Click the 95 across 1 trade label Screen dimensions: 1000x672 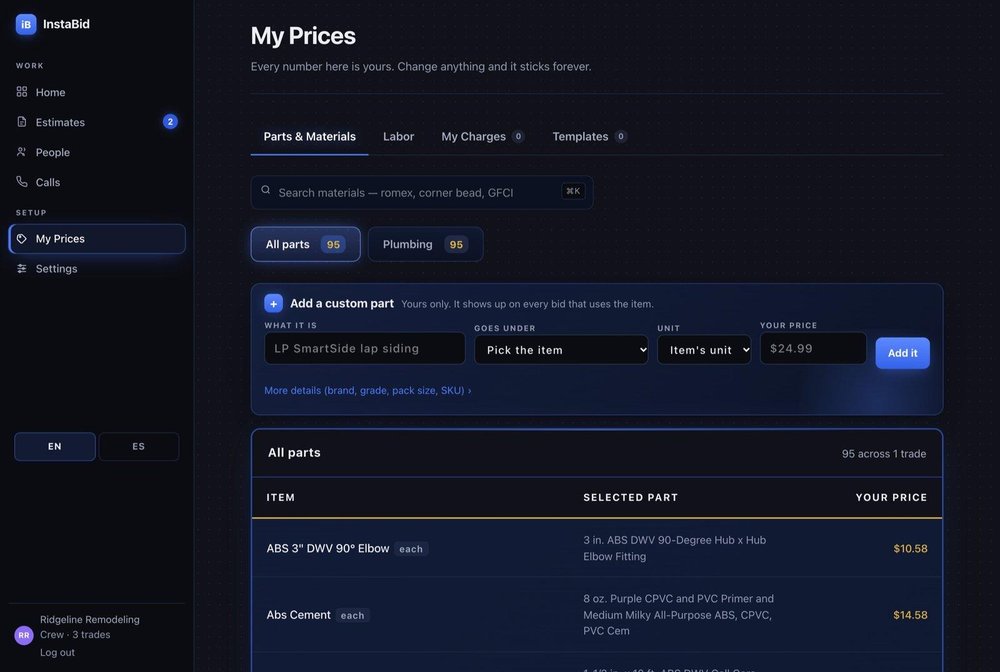[x=884, y=453]
